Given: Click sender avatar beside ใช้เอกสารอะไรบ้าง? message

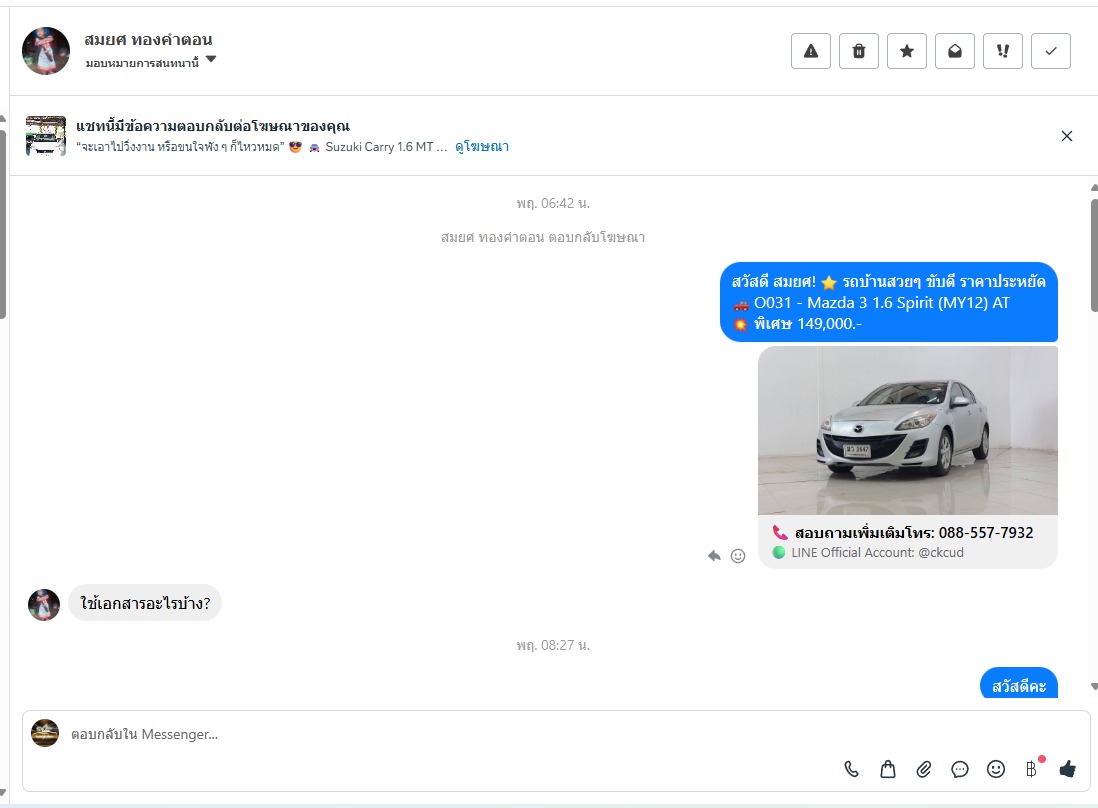Looking at the screenshot, I should [x=43, y=605].
